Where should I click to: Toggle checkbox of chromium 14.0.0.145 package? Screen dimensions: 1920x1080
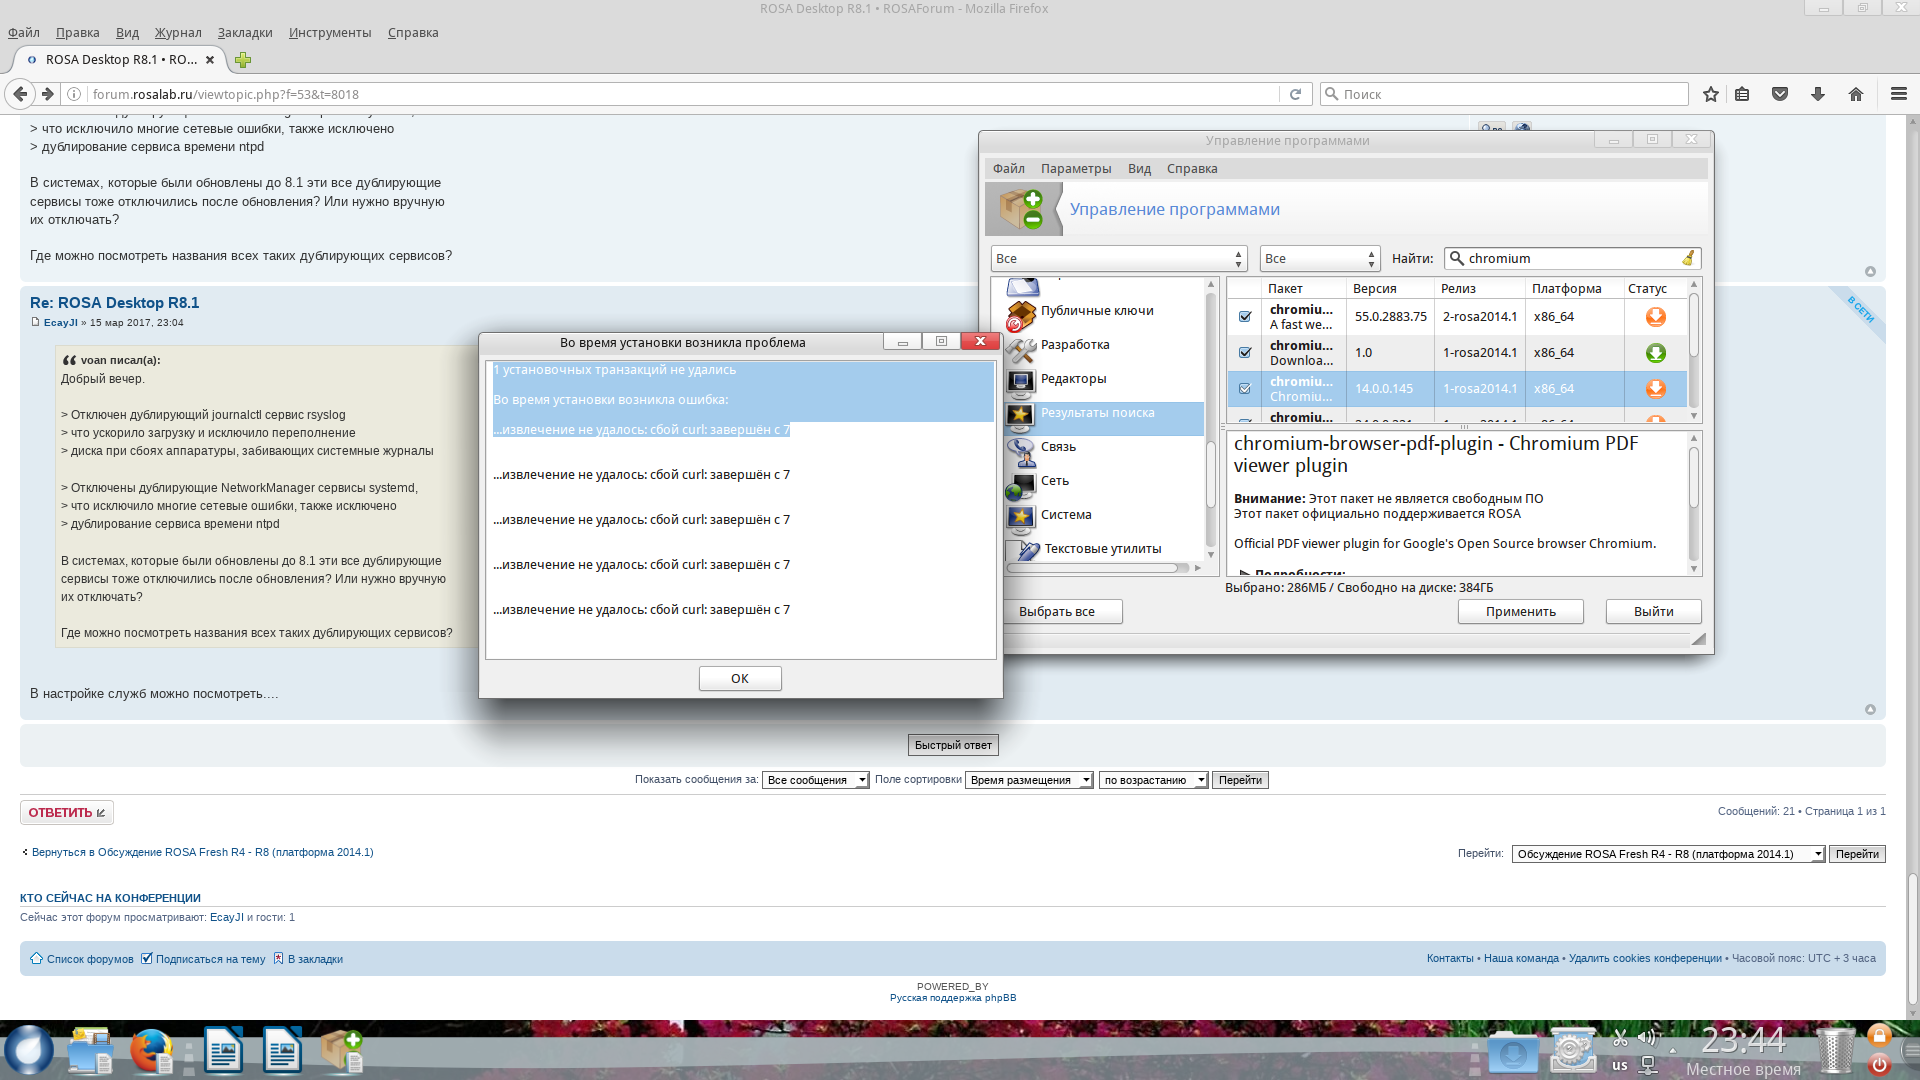[1245, 389]
